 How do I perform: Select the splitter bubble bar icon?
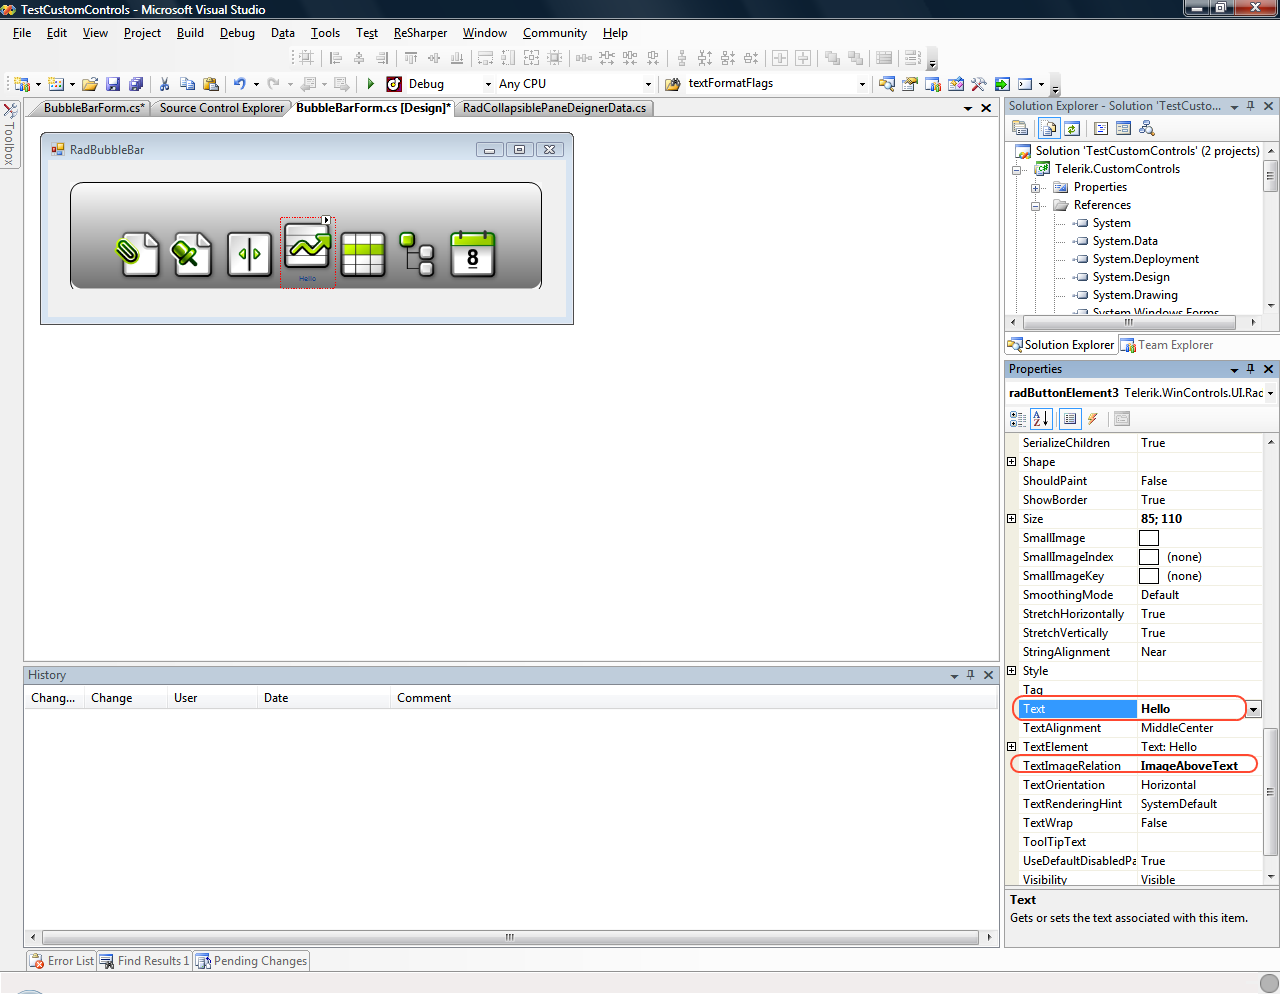[x=249, y=254]
